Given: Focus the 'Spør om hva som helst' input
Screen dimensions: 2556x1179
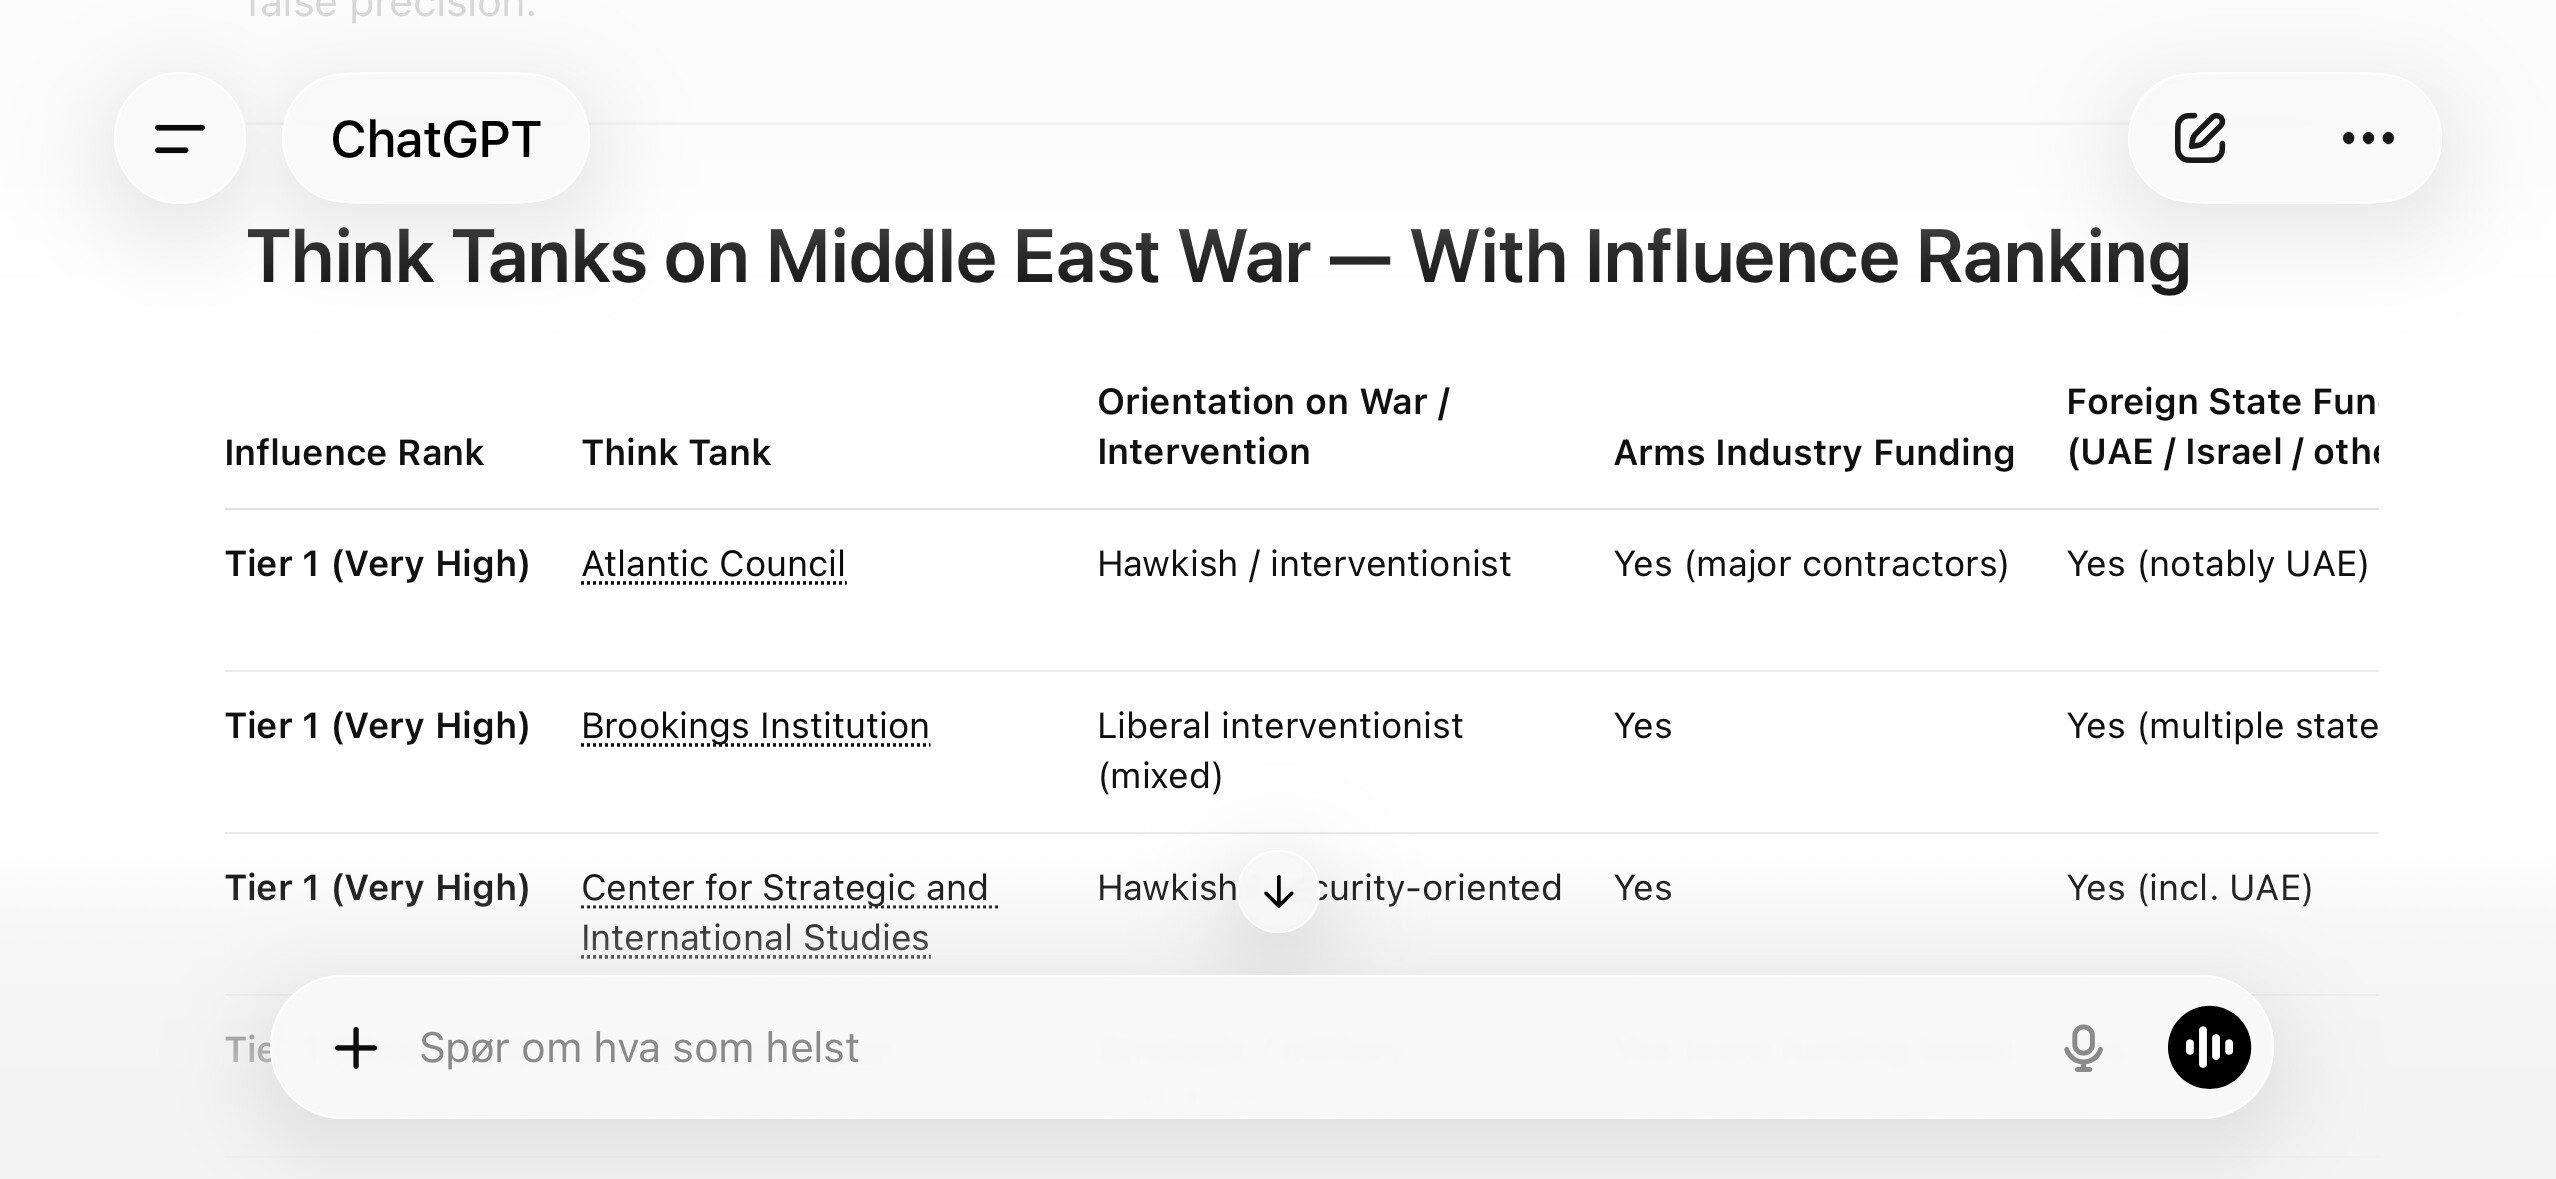Looking at the screenshot, I should (x=1200, y=1048).
